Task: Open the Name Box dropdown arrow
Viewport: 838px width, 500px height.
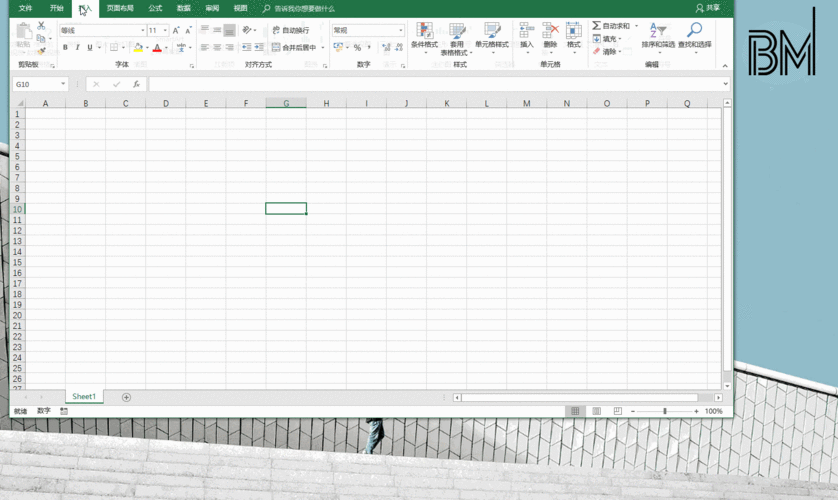Action: 63,85
